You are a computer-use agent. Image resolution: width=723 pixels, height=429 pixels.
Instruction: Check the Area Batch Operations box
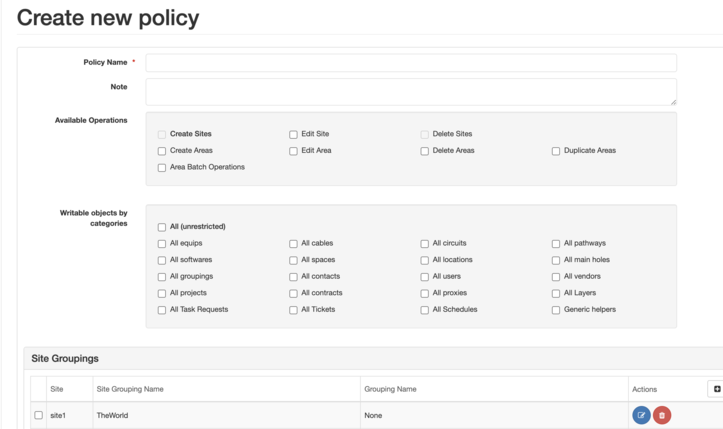162,168
